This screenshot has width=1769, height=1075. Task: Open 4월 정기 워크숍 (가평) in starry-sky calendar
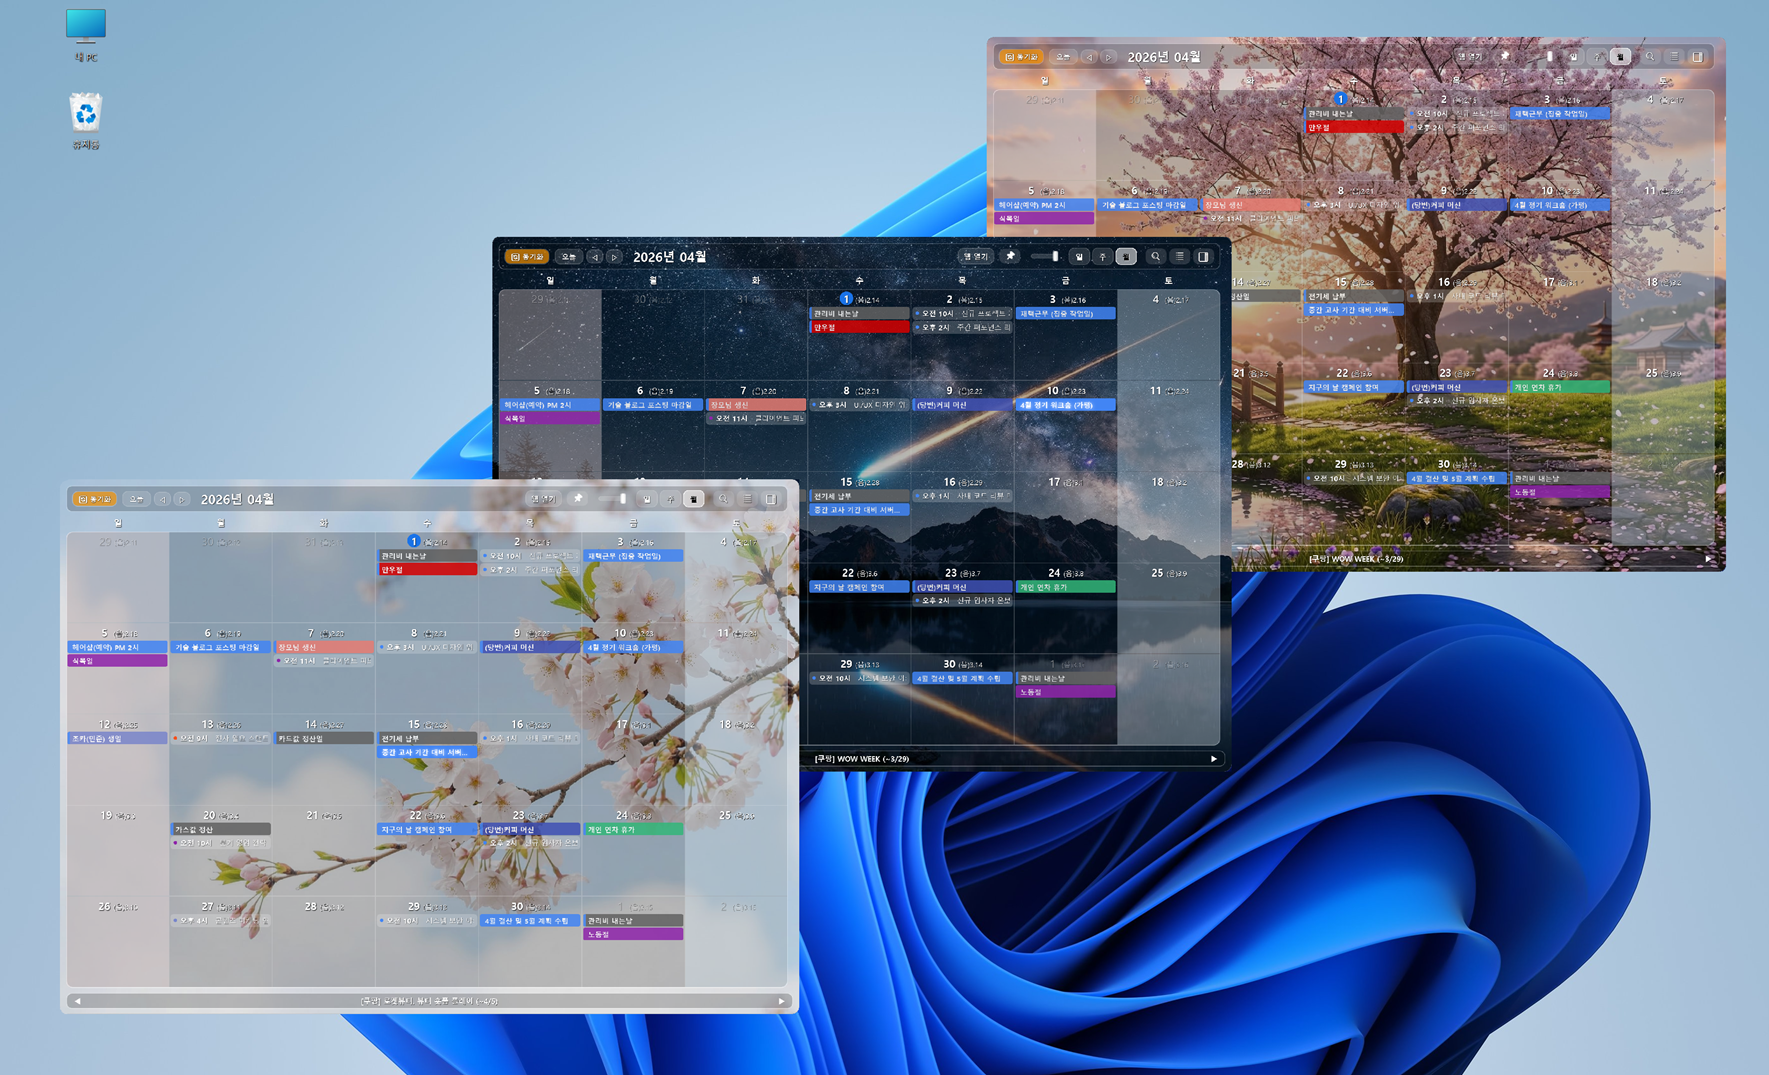point(1065,405)
